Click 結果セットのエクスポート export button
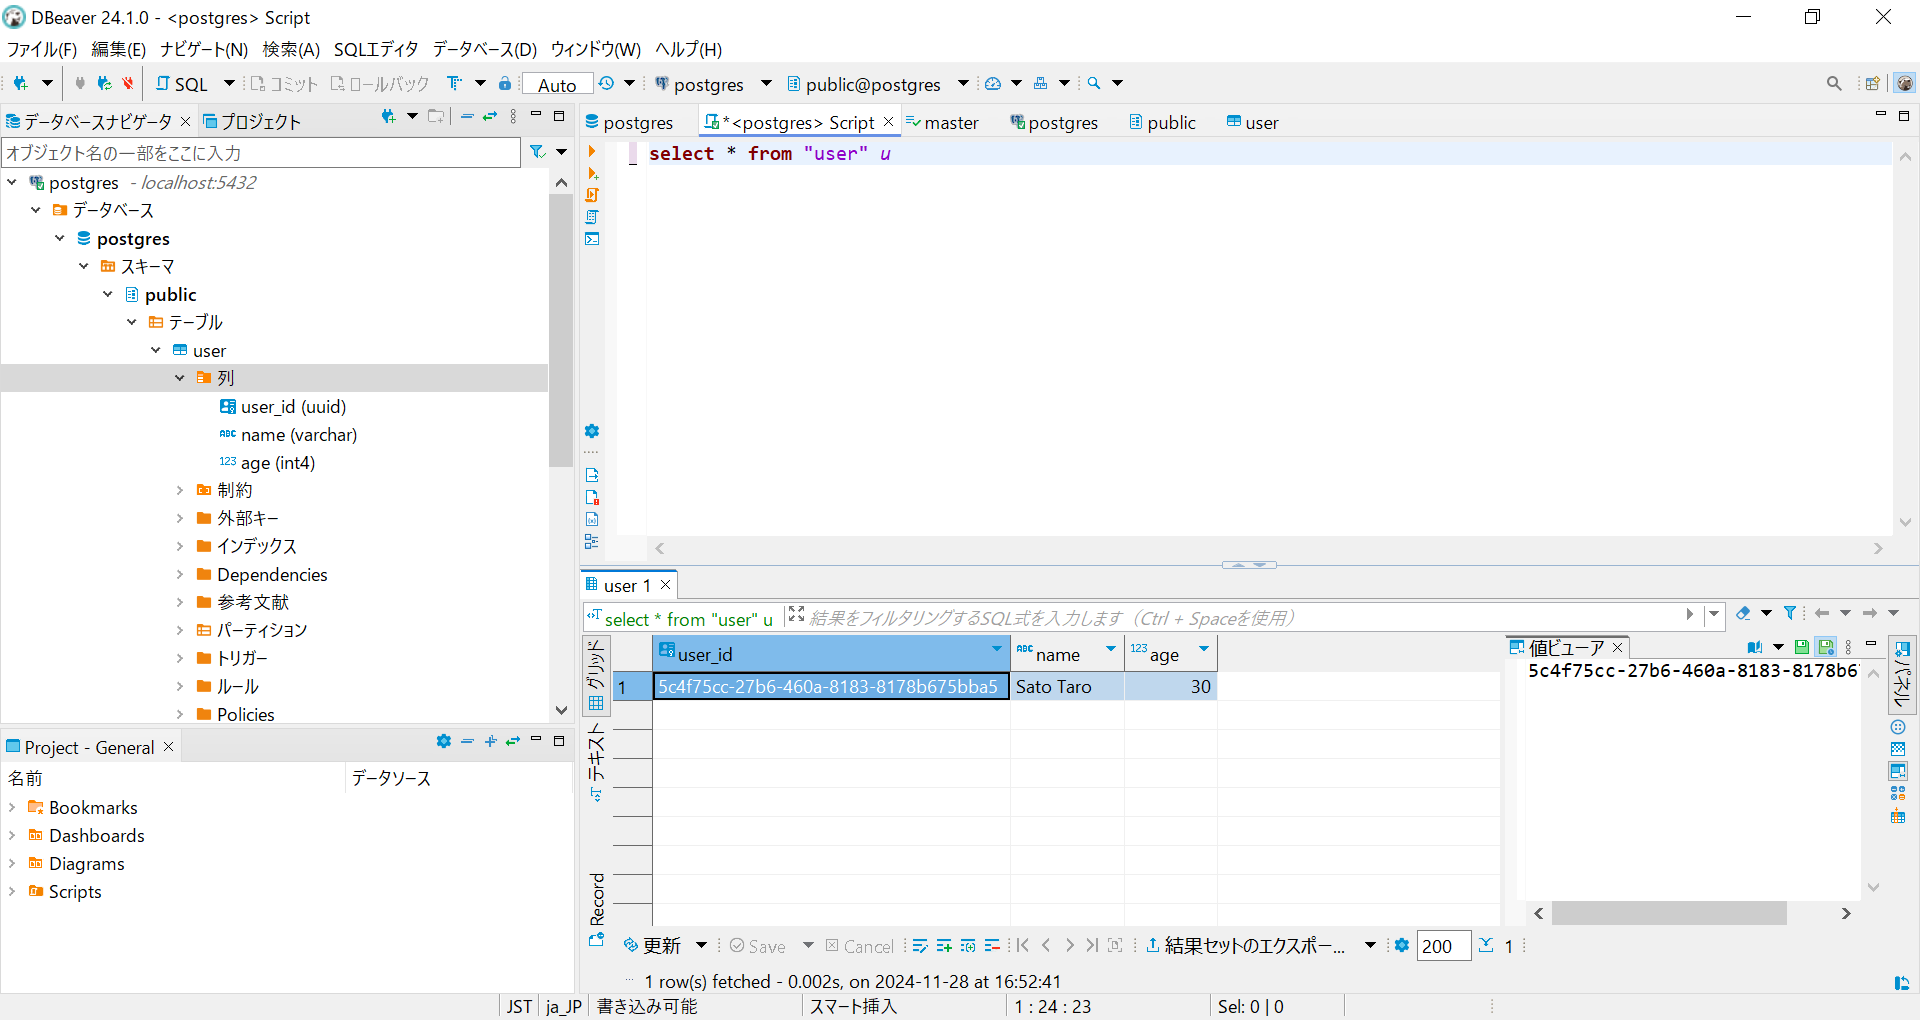Image resolution: width=1920 pixels, height=1020 pixels. click(x=1252, y=945)
